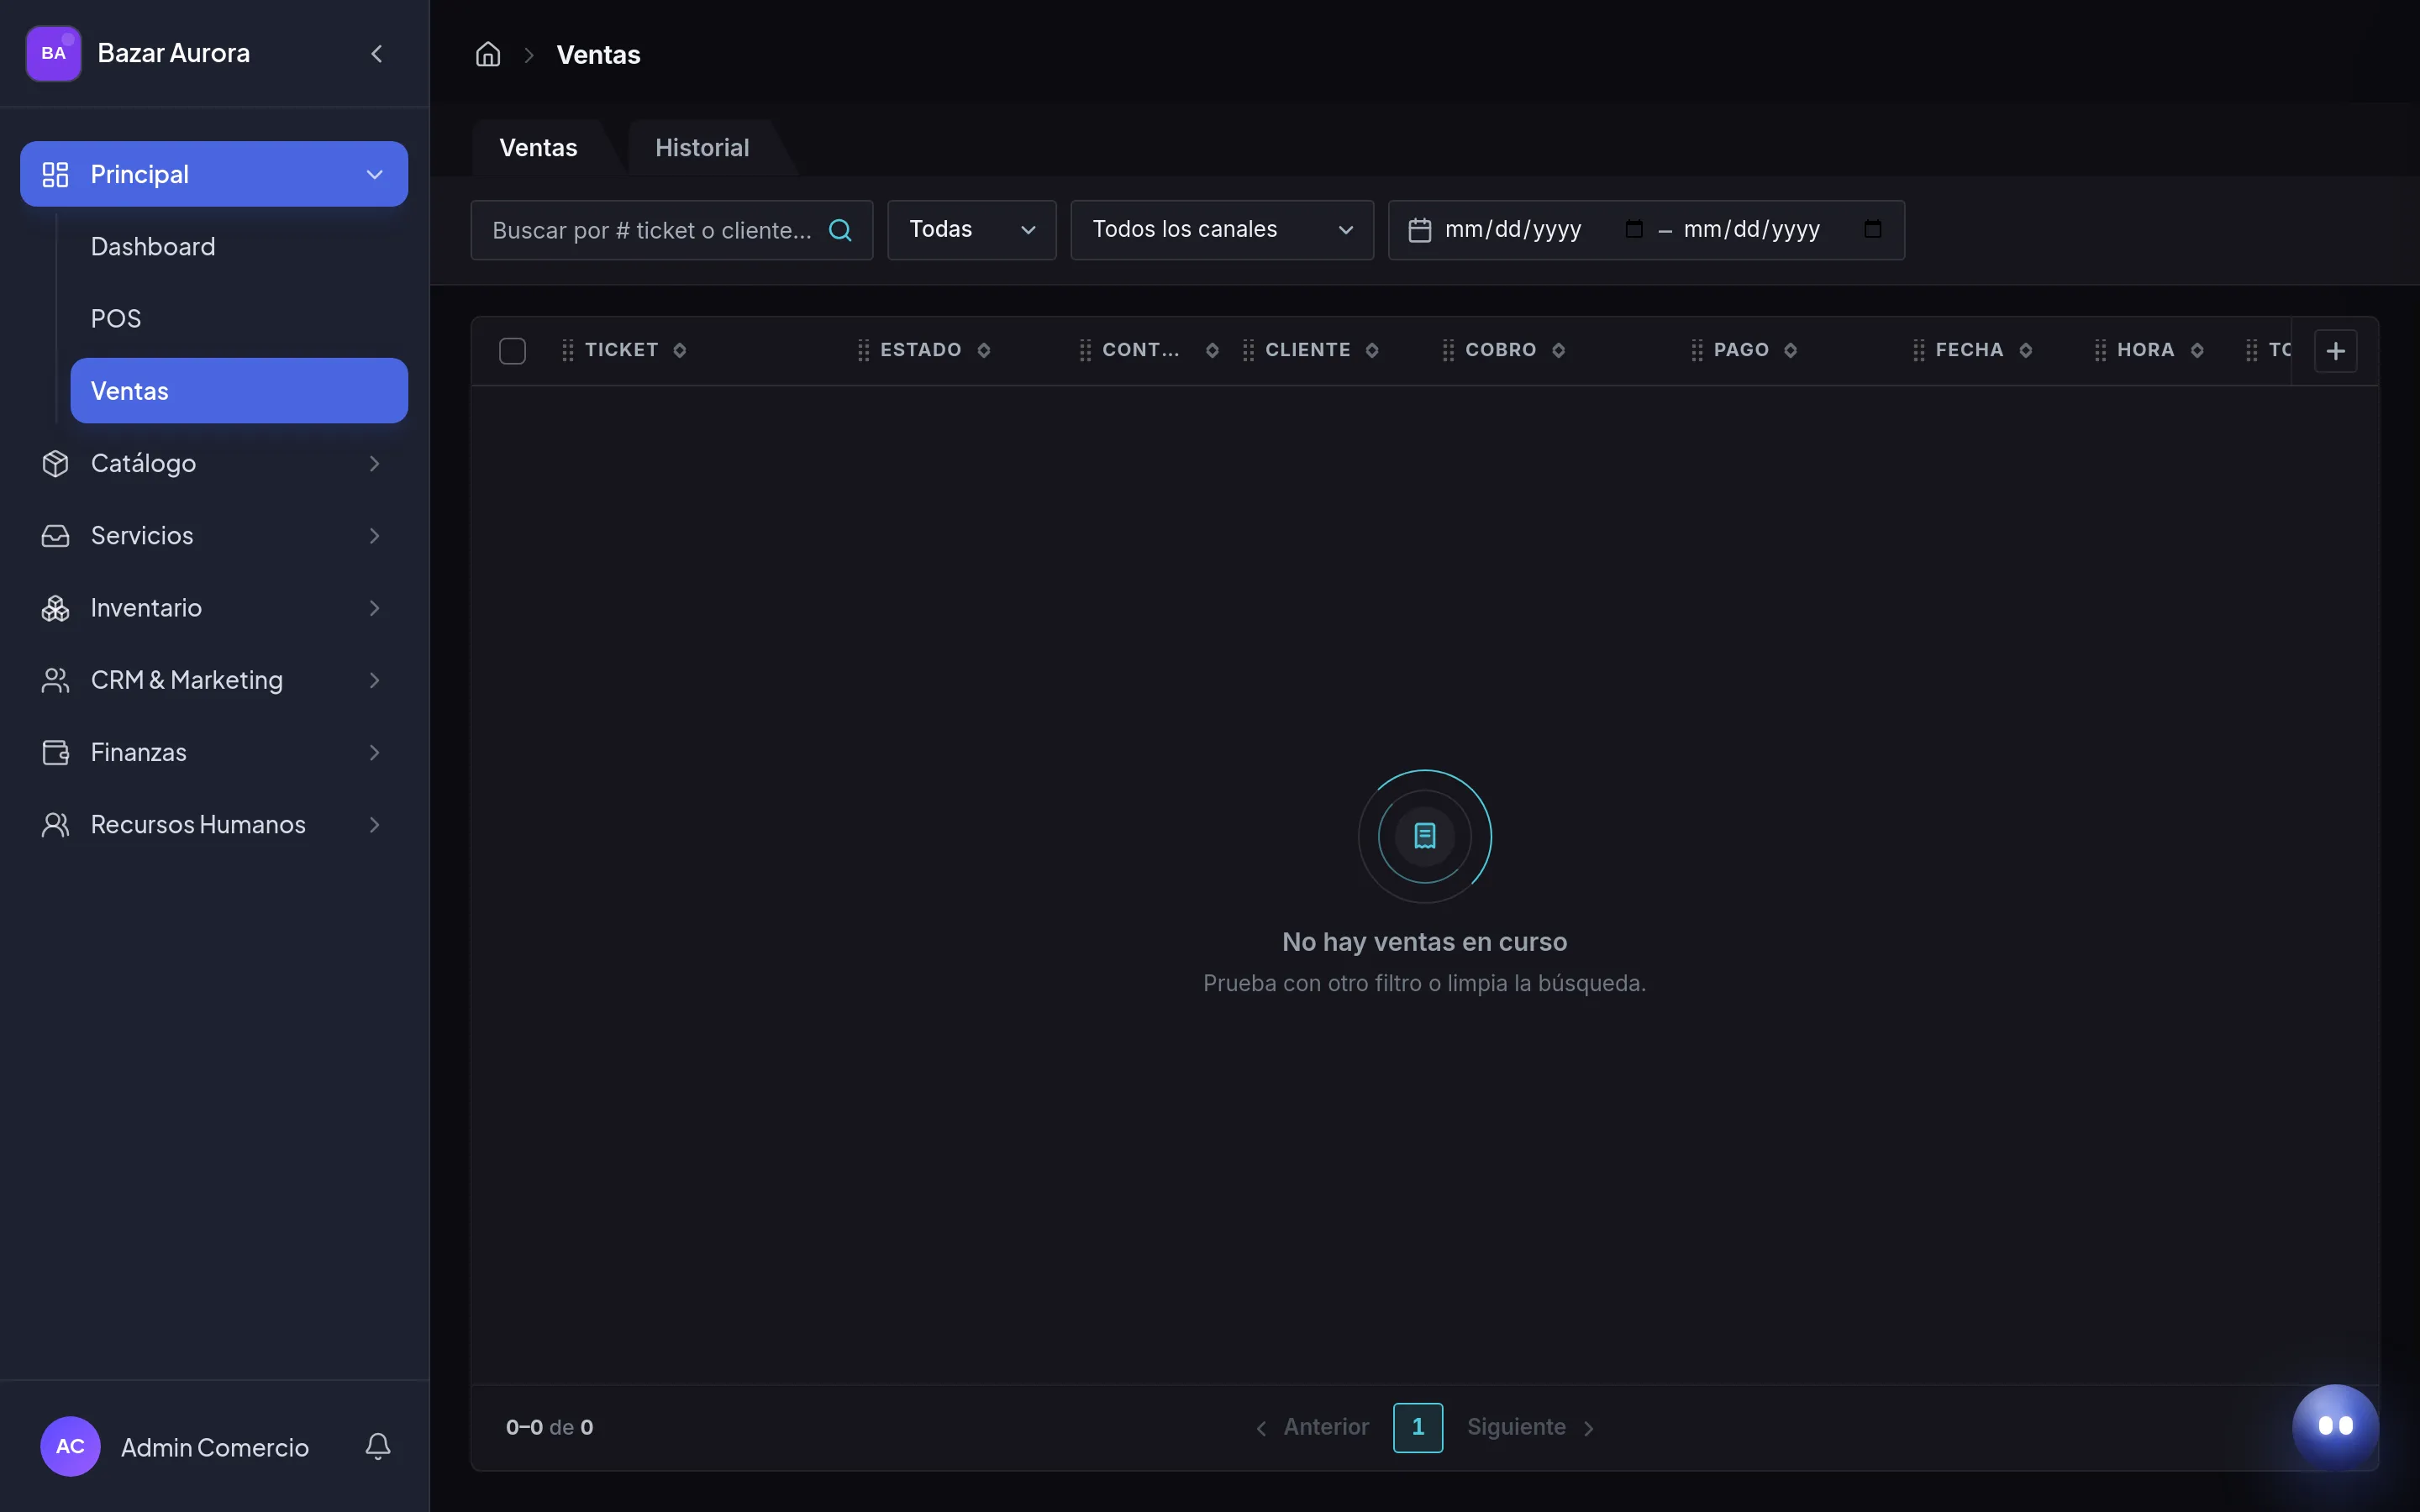Screen dimensions: 2420x1512
Task: Click the search magnifier icon
Action: pos(841,230)
